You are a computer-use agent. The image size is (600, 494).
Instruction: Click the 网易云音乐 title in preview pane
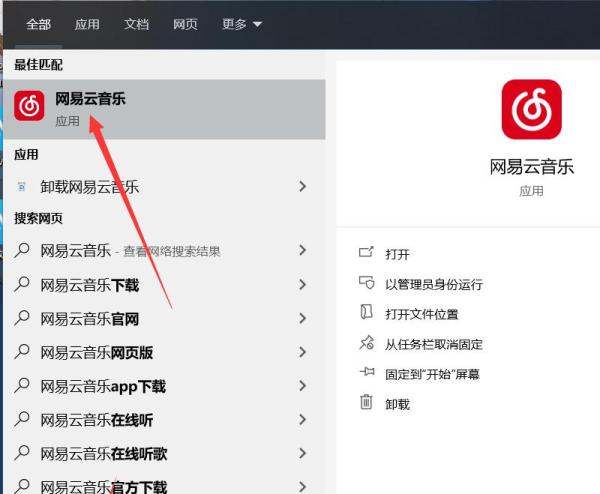[x=532, y=167]
